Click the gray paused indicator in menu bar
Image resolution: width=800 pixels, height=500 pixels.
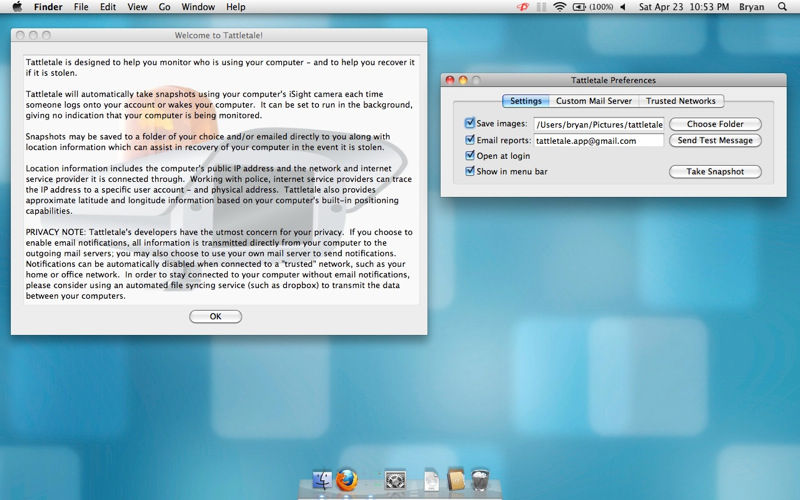tap(541, 7)
